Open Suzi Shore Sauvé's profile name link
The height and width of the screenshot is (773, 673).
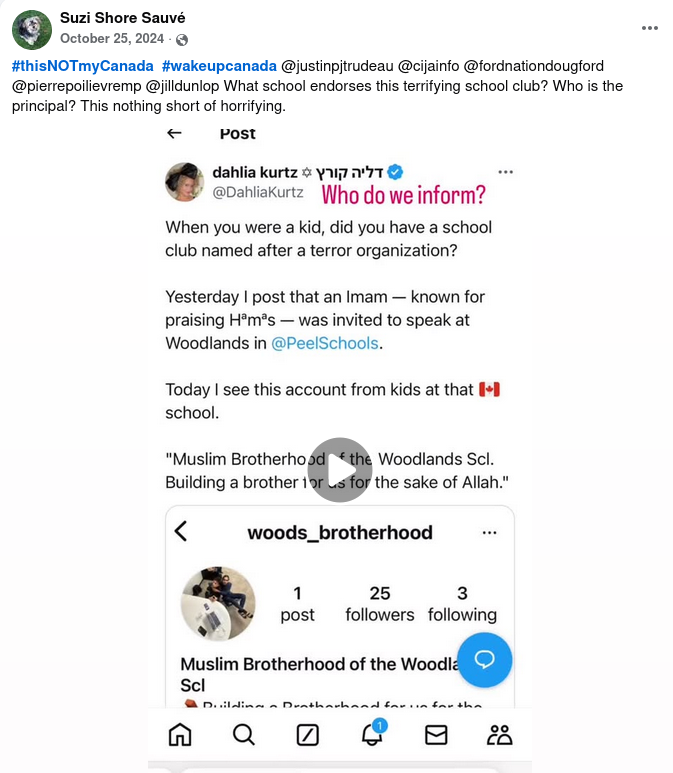(x=123, y=18)
